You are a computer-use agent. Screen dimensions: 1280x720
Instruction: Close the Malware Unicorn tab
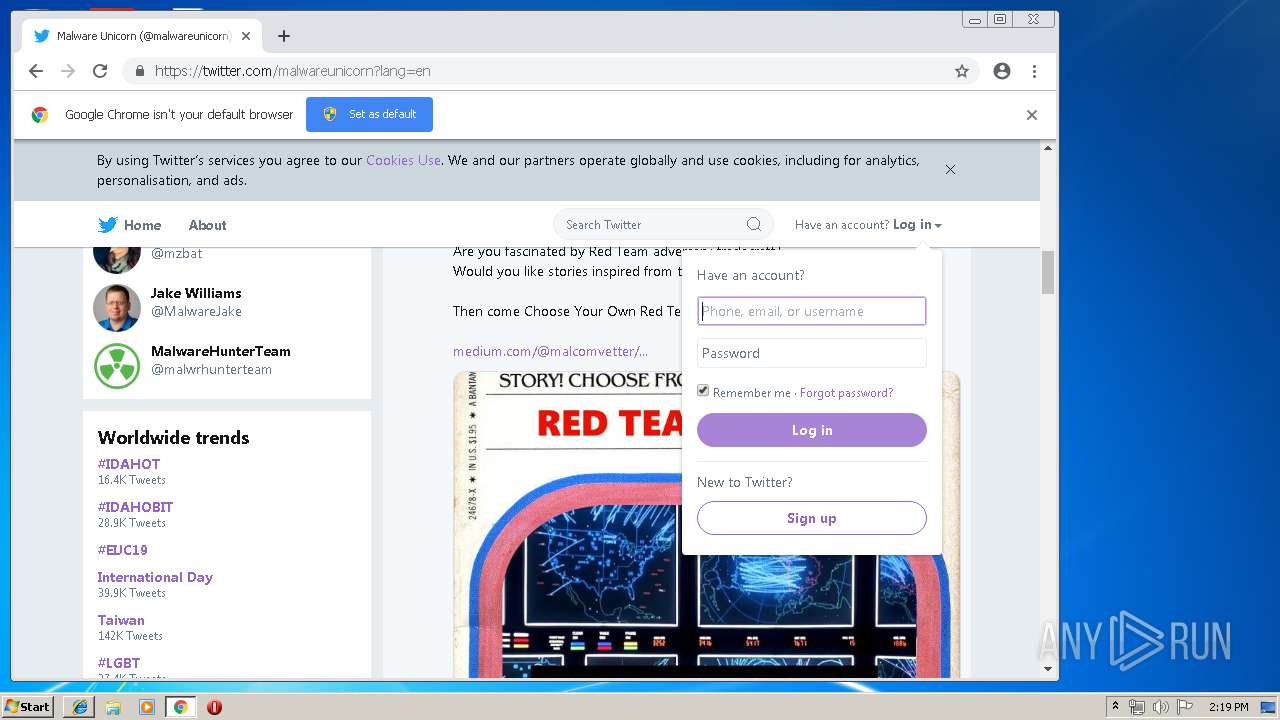246,36
